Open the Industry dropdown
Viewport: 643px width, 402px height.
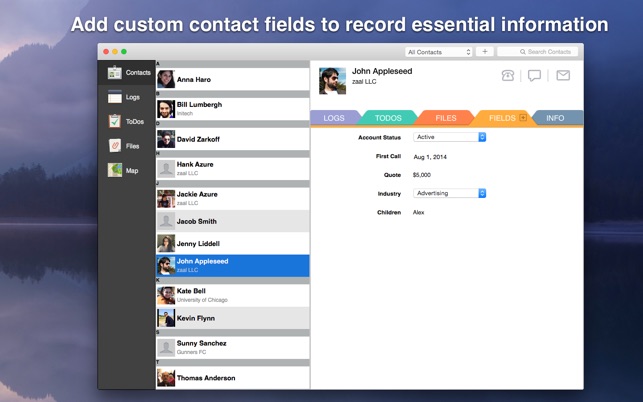[x=450, y=193]
